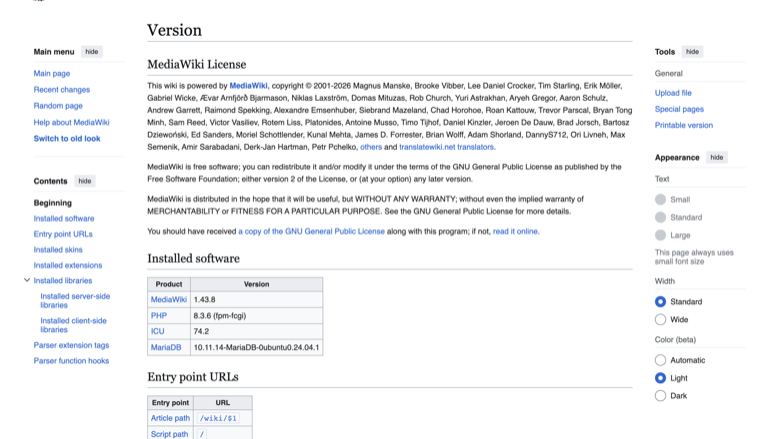Hide the Appearance panel
This screenshot has height=439, width=780.
tap(716, 158)
